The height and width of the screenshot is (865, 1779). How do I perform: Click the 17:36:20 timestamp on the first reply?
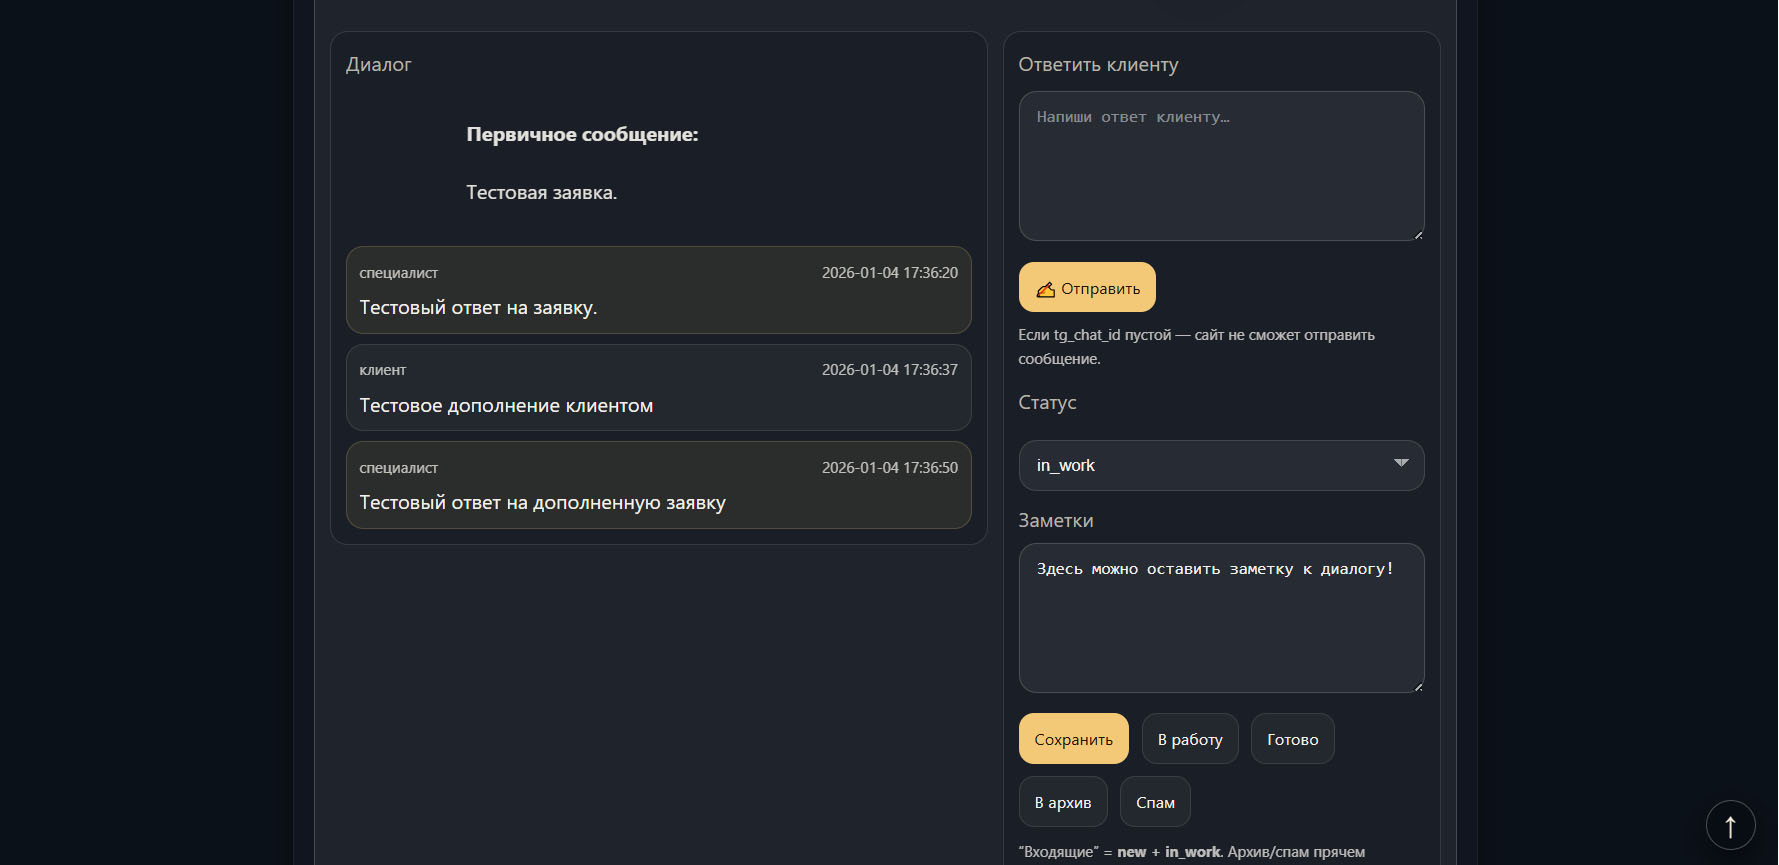tap(889, 273)
